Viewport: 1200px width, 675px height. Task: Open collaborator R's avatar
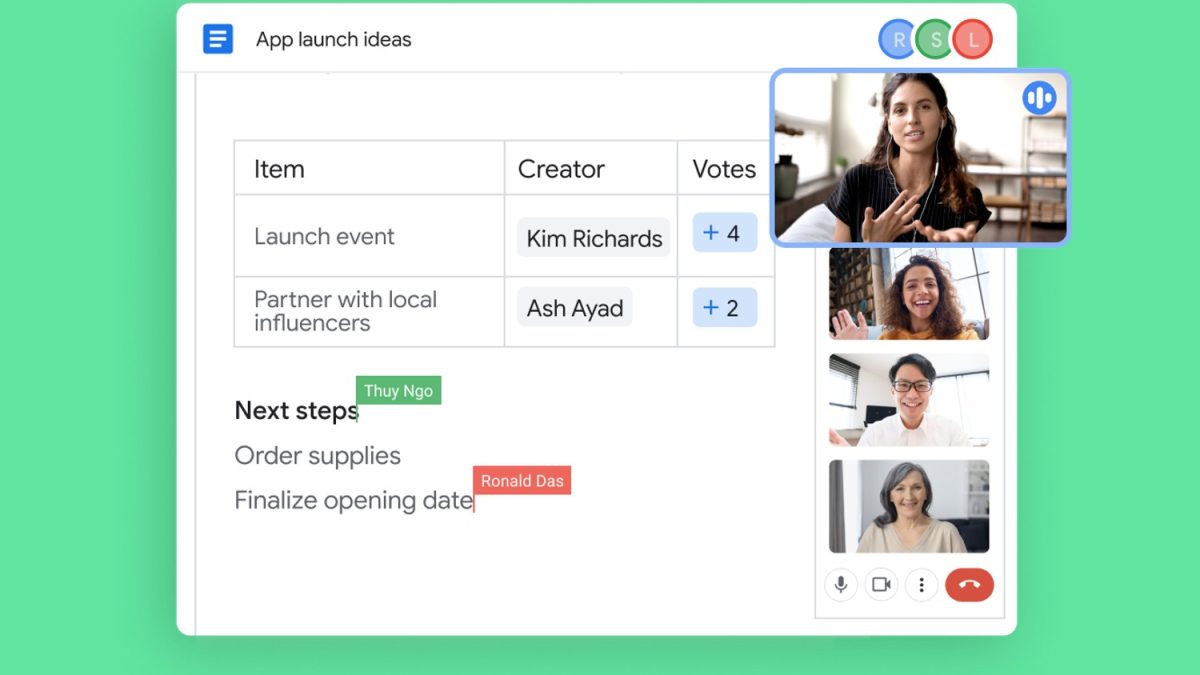(x=898, y=39)
